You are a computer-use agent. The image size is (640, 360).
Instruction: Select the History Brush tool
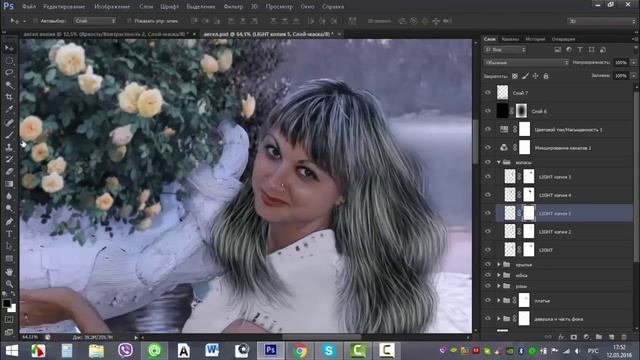tap(9, 159)
